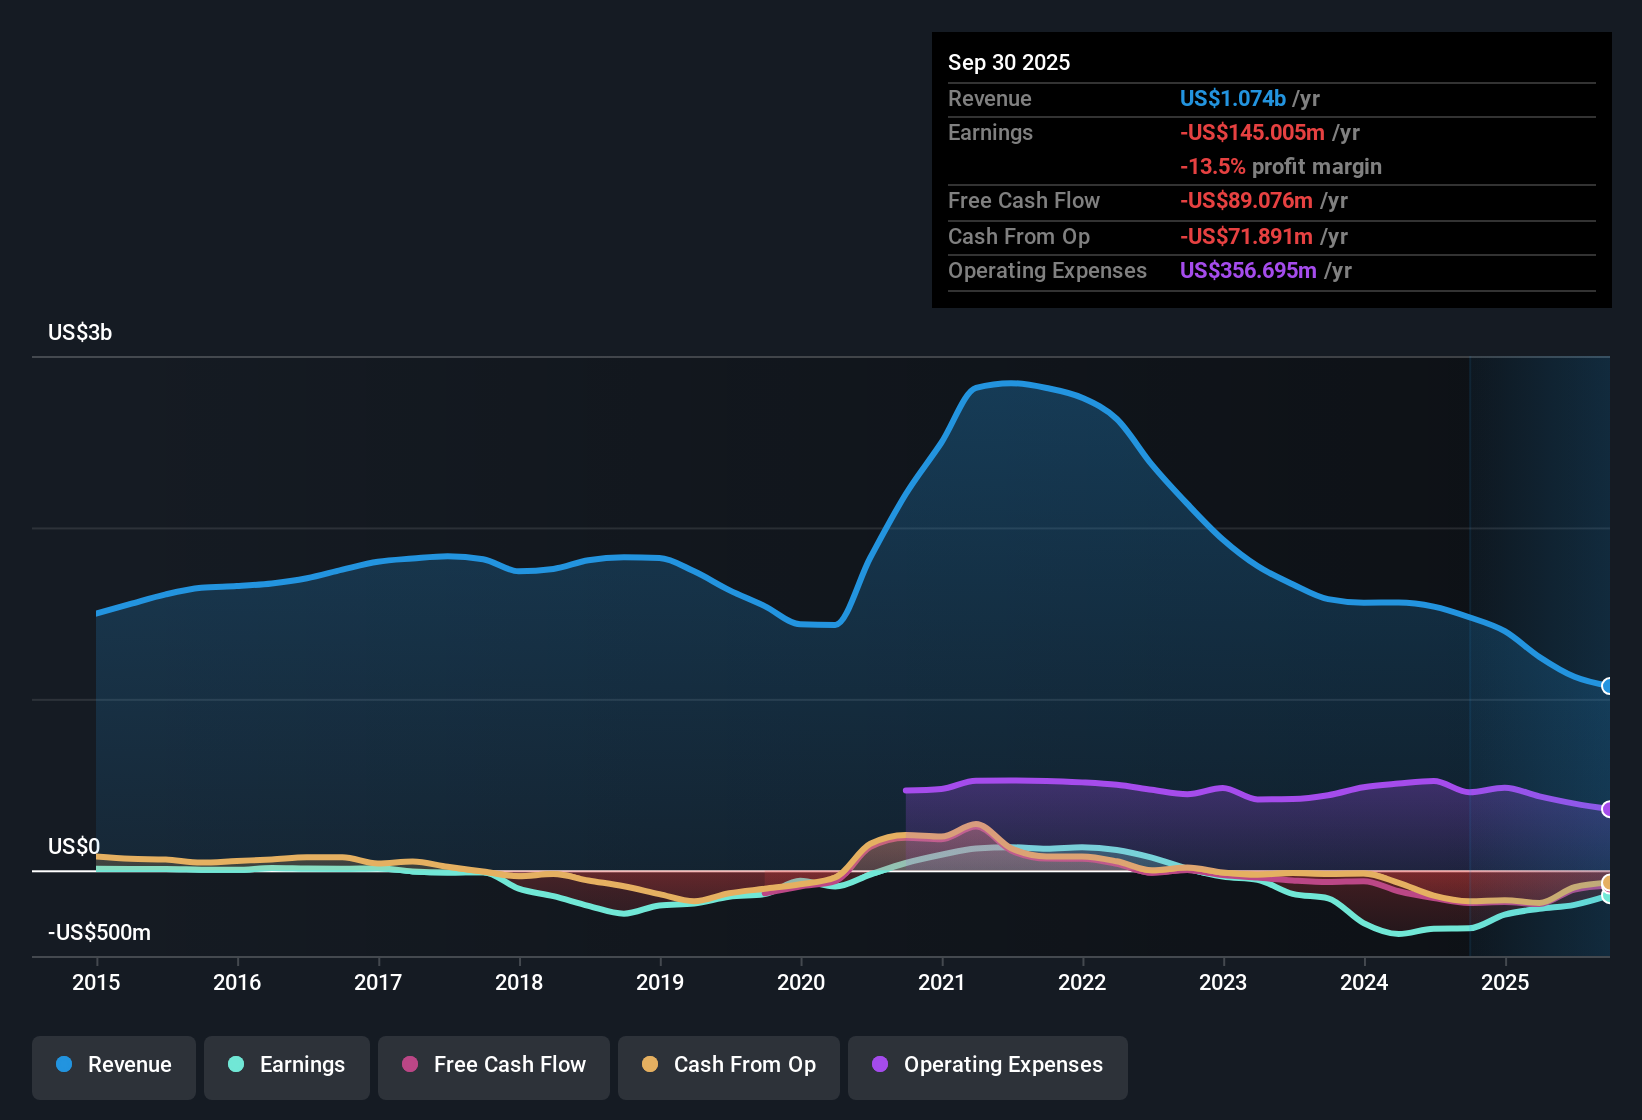Select the Operating Expenses endpoint marker
Image resolution: width=1642 pixels, height=1120 pixels.
pos(1607,808)
